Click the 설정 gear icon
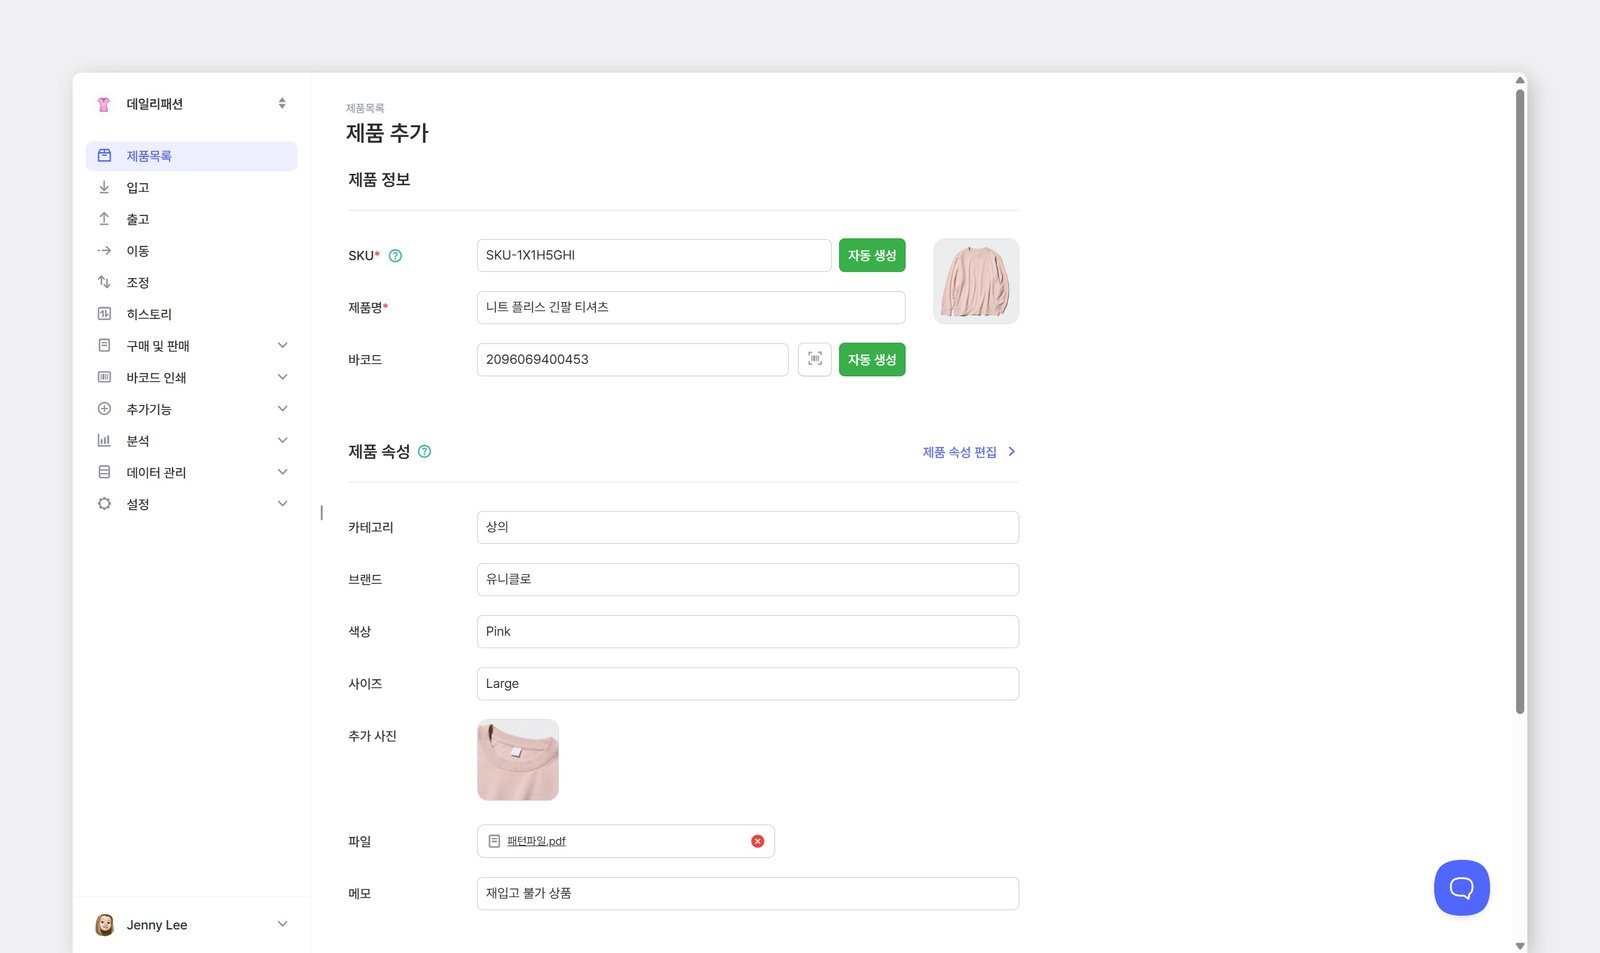The height and width of the screenshot is (953, 1600). pyautogui.click(x=104, y=504)
